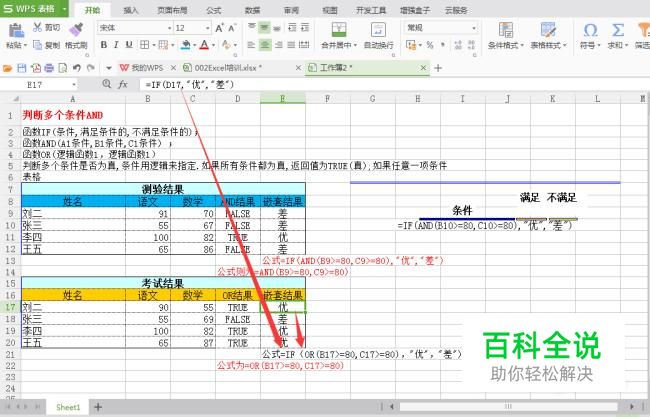Open the 数据 (Data) ribbon tab
650x417 pixels.
[x=252, y=10]
